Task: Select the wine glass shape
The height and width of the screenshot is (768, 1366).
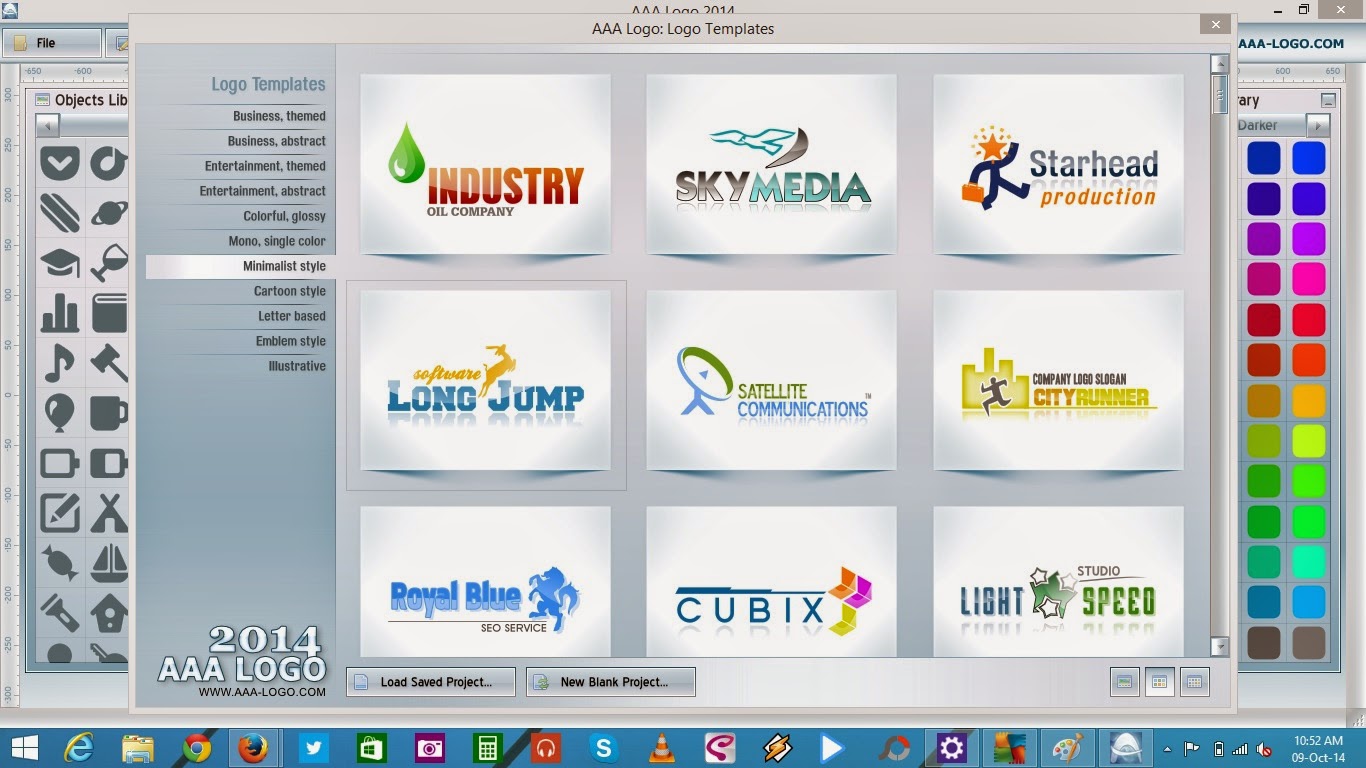Action: (109, 262)
